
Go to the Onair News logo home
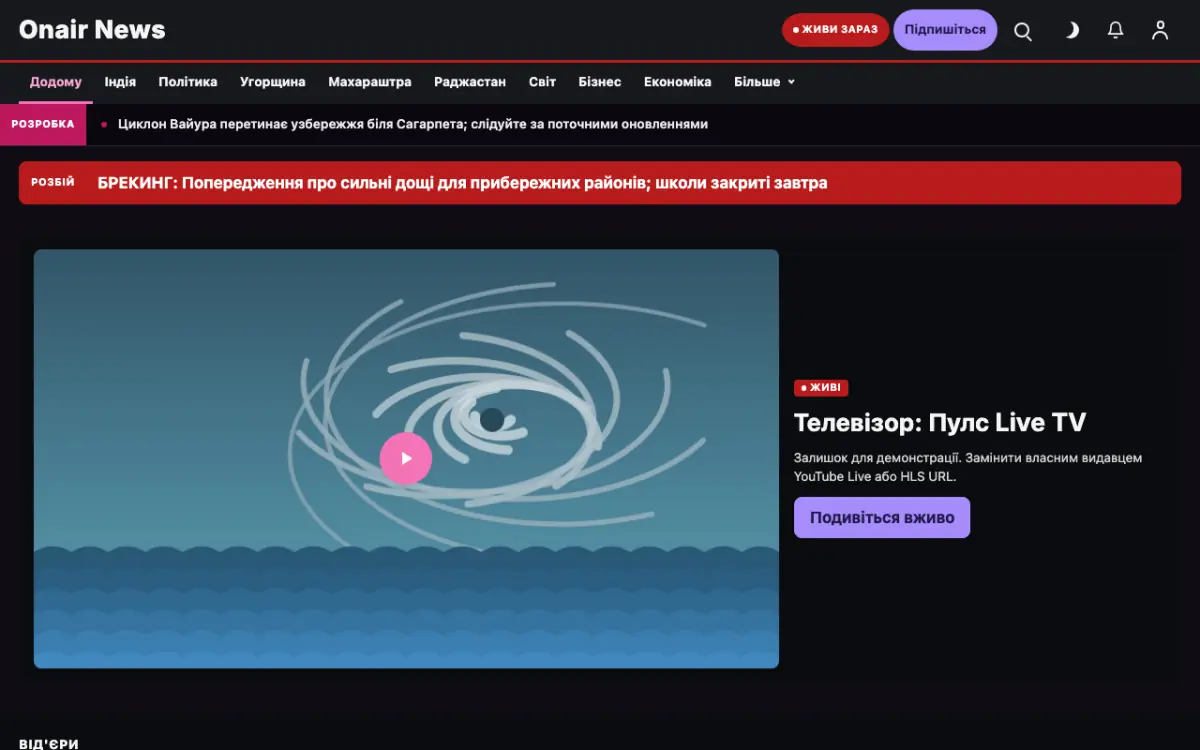(92, 30)
